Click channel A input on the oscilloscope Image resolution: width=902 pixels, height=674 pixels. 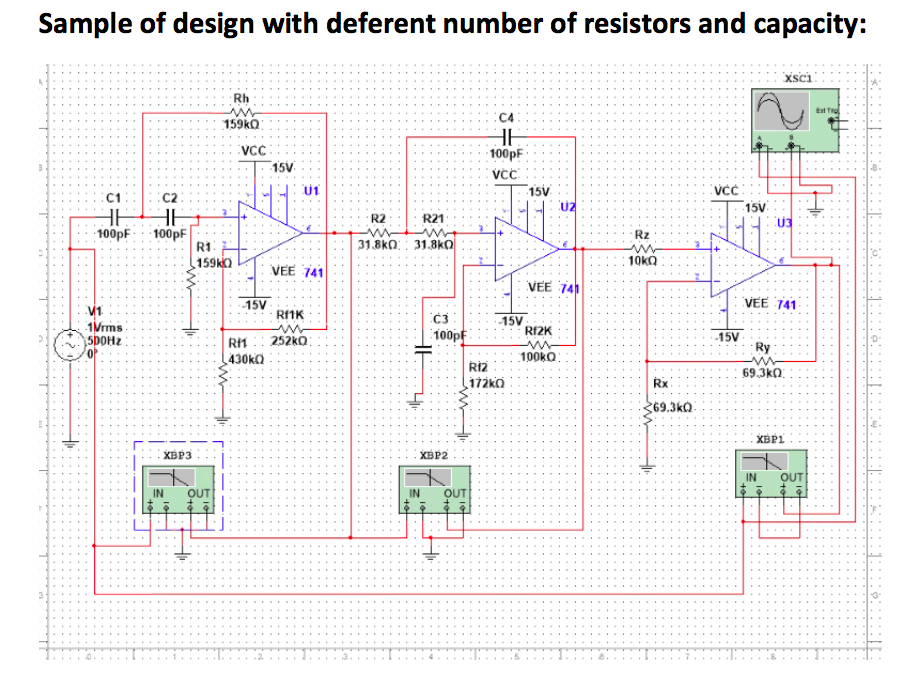(759, 145)
